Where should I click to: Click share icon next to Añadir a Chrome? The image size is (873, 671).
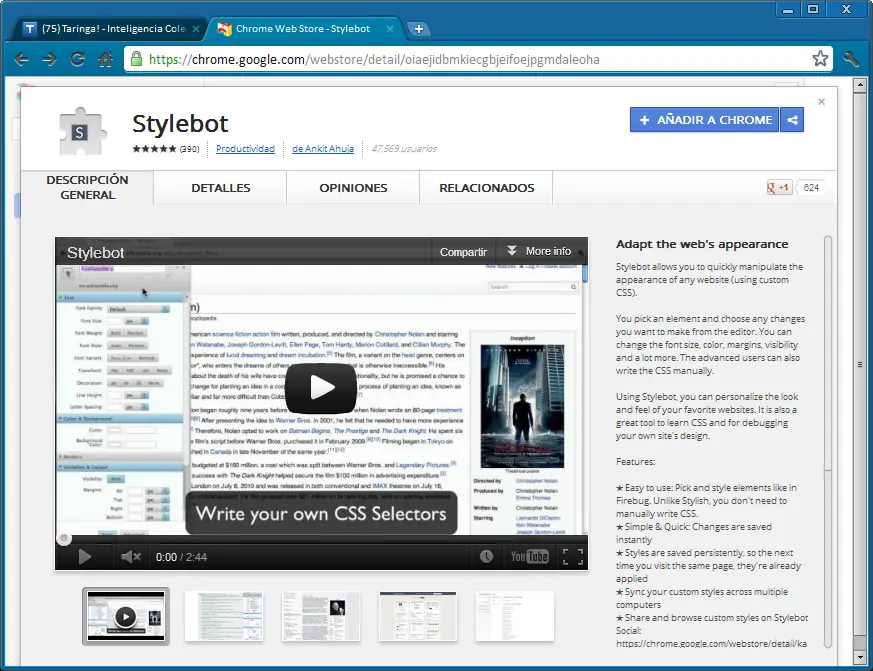click(792, 120)
